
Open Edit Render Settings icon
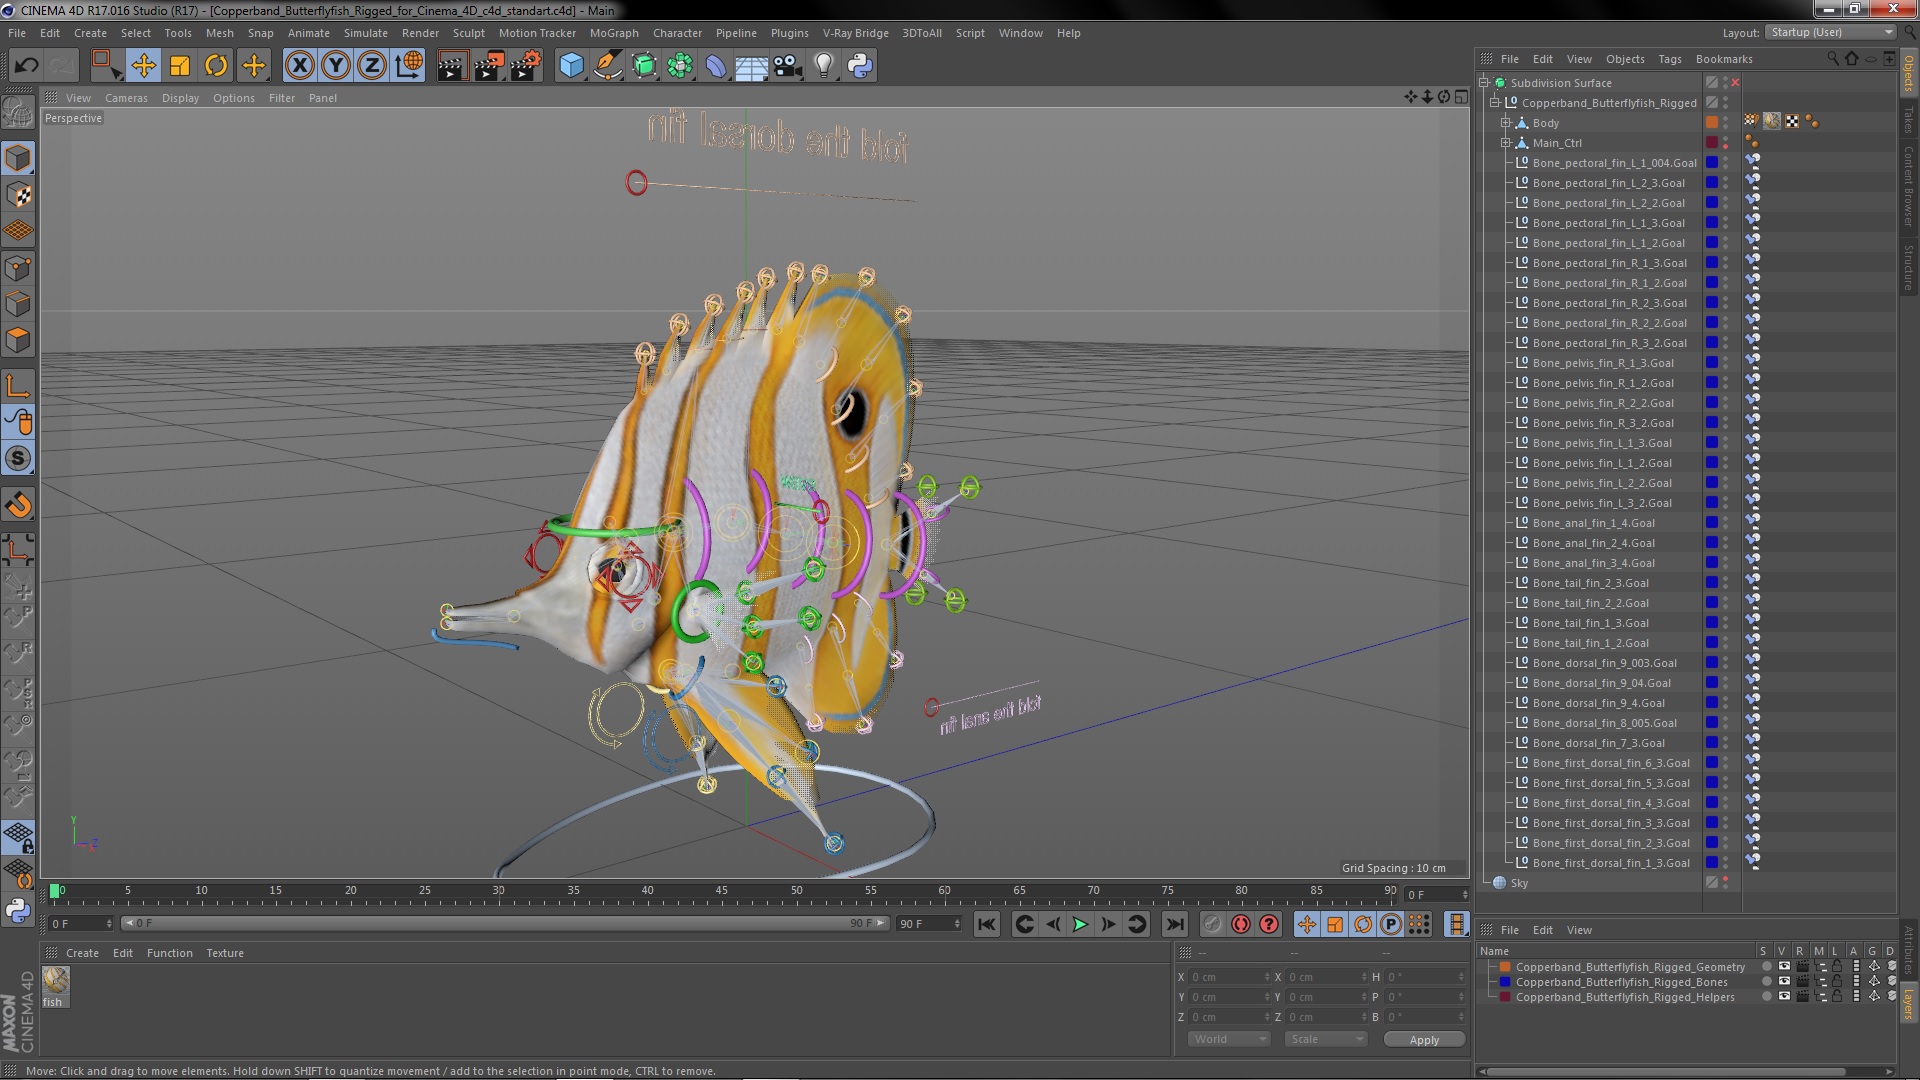tap(526, 66)
